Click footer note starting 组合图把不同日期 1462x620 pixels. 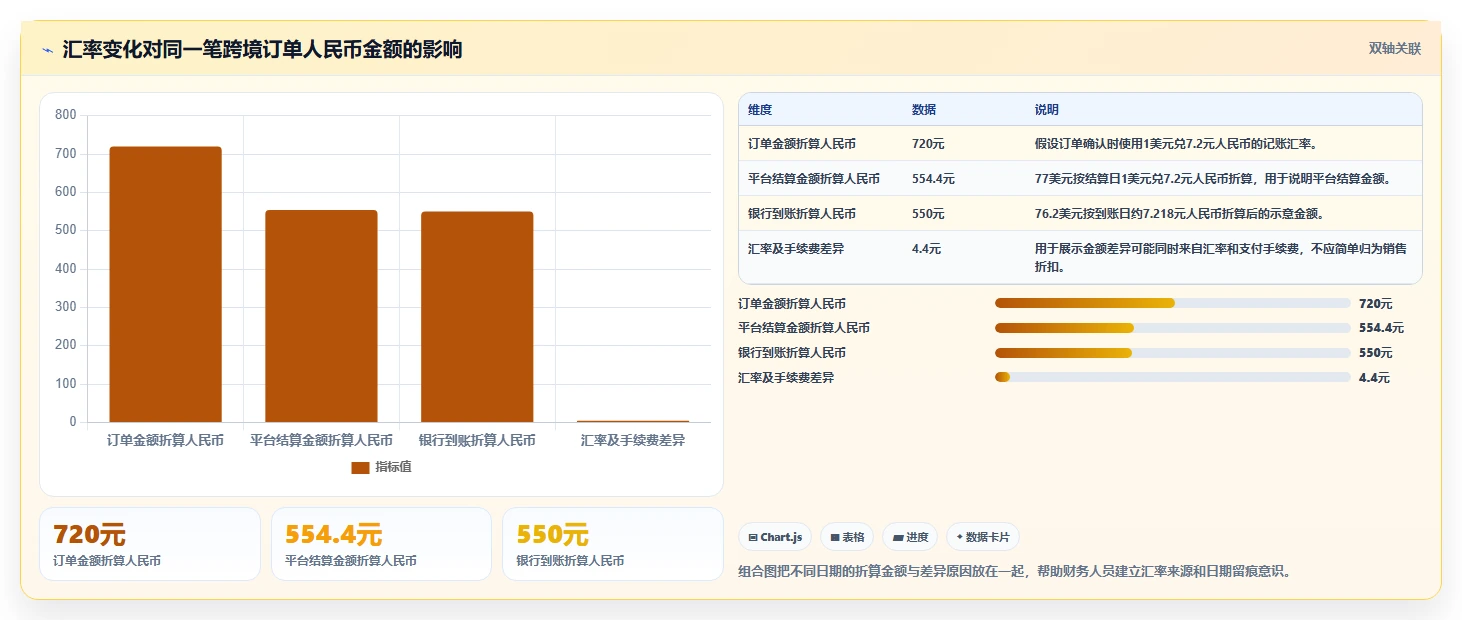[x=1015, y=572]
